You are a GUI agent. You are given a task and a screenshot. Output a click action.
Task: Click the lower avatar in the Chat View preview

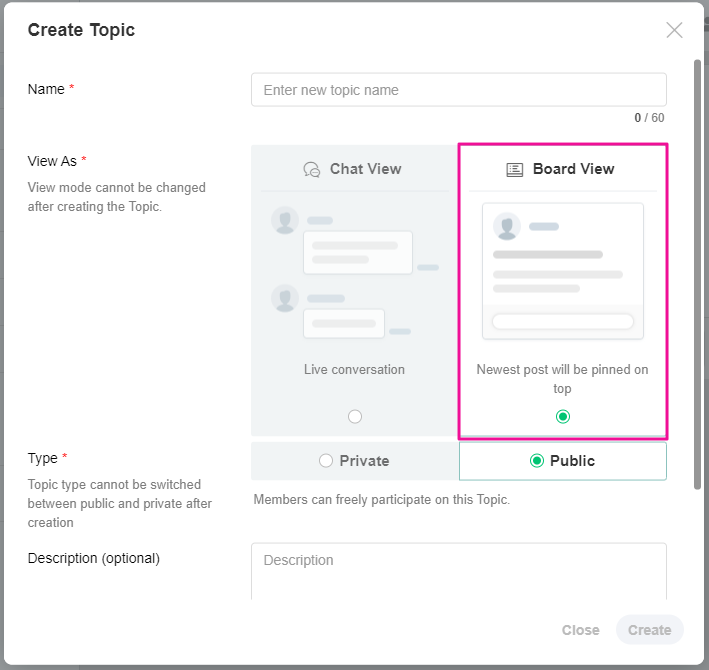(285, 299)
